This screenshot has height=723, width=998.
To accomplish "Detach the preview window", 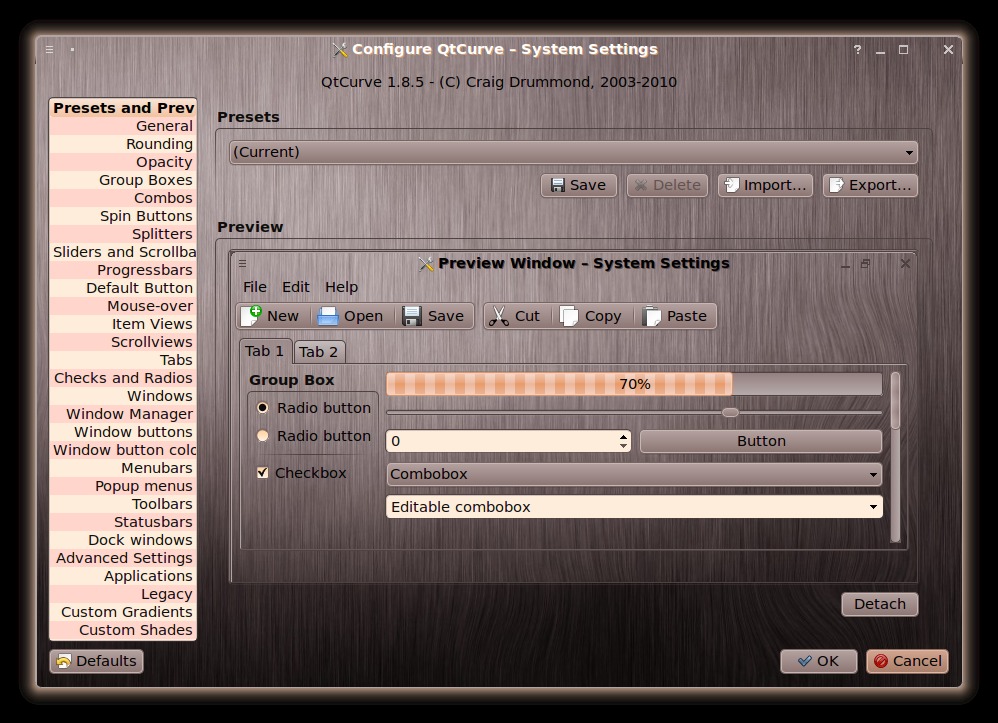I will (880, 604).
